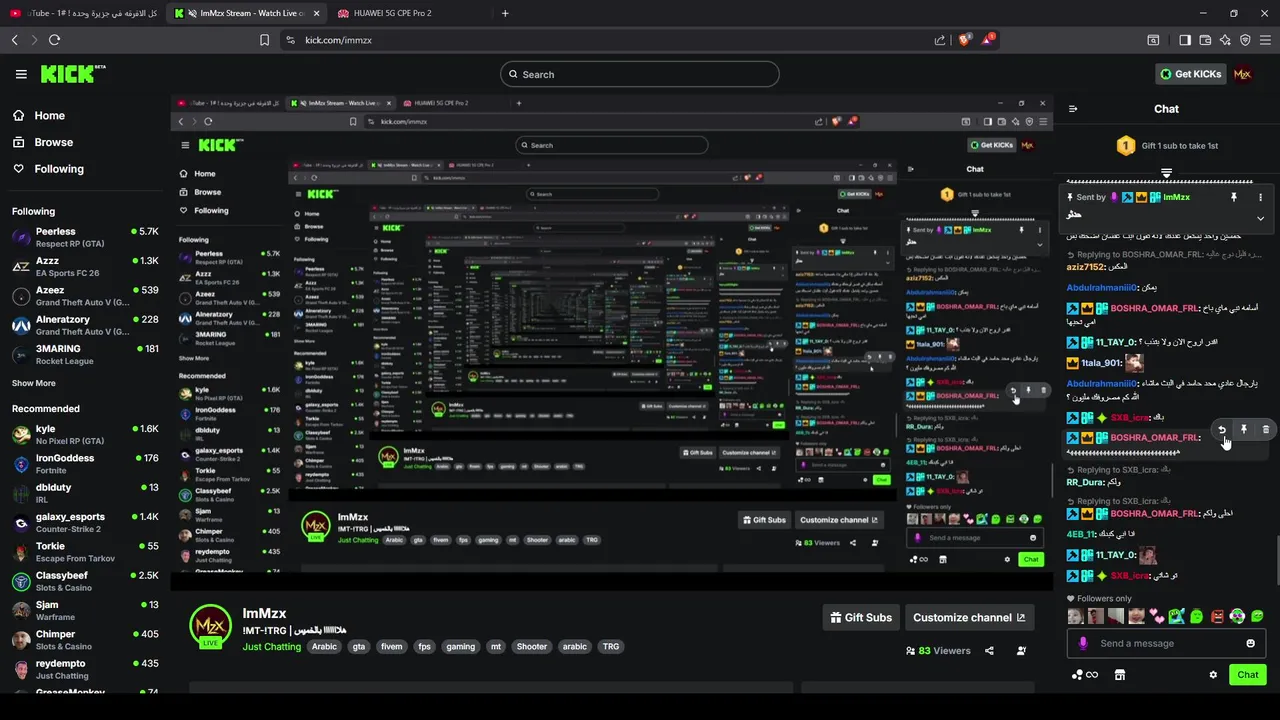
Task: Switch to the YouTube browser tab
Action: 83,13
